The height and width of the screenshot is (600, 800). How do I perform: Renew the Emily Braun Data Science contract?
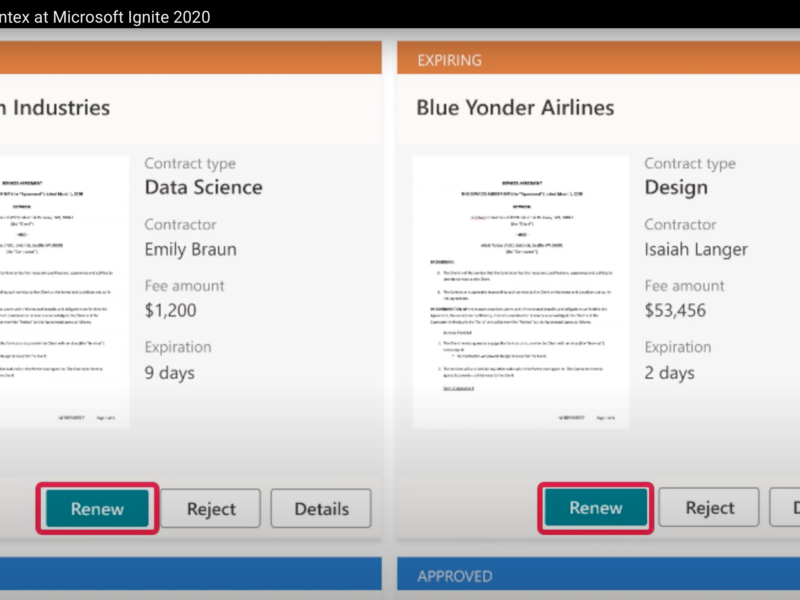click(97, 508)
